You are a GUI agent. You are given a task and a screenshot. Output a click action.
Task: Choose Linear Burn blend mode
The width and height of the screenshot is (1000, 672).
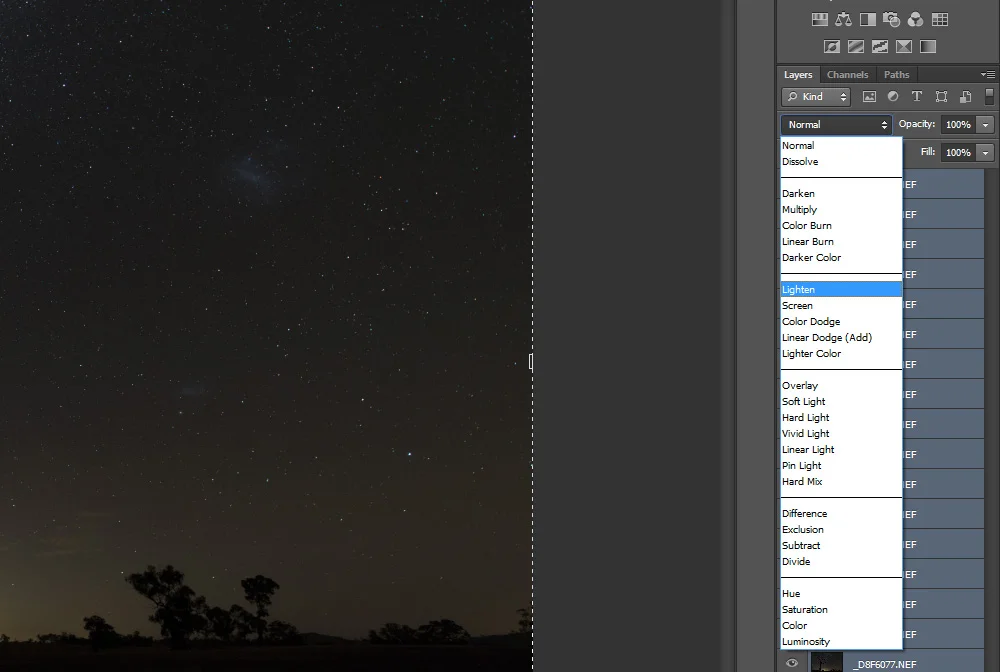tap(841, 241)
